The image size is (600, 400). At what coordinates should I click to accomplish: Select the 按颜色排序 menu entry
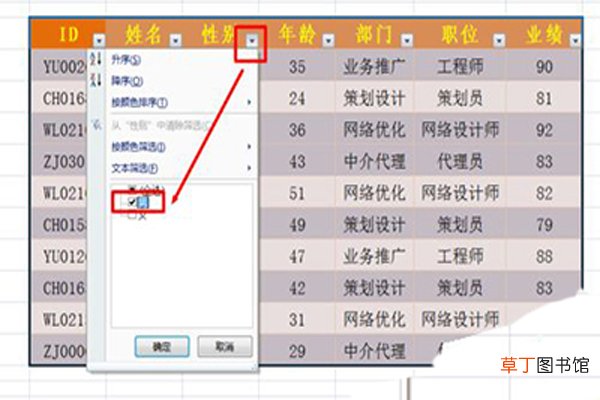coord(139,102)
